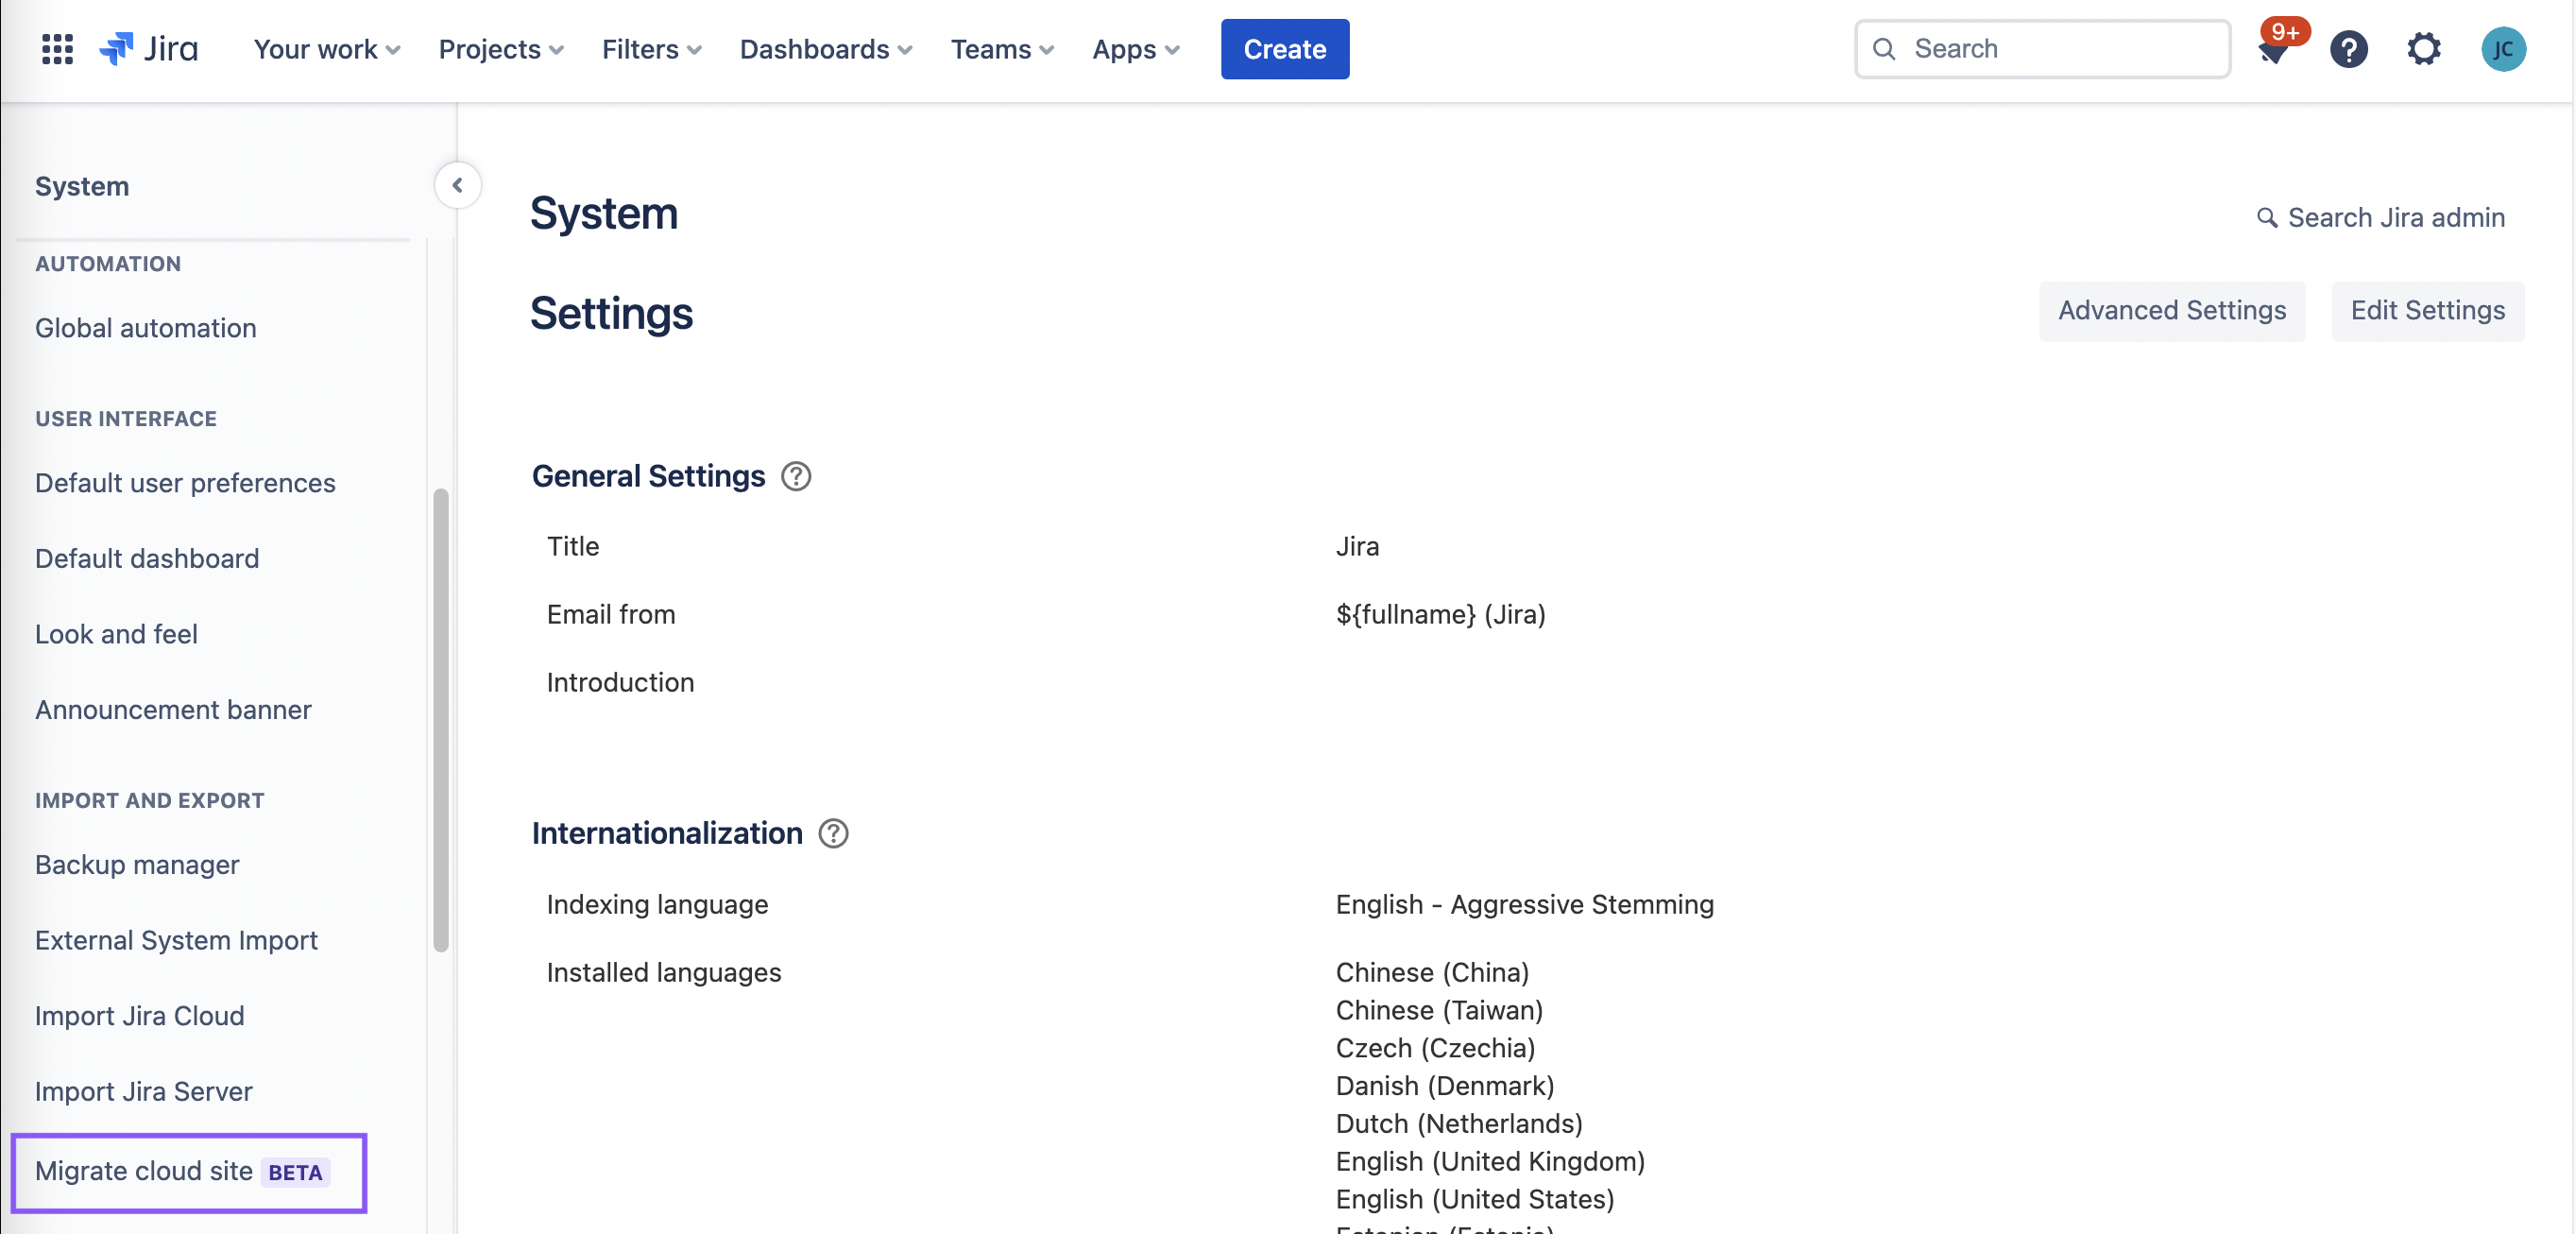This screenshot has width=2576, height=1234.
Task: Open Look and feel settings
Action: point(116,634)
